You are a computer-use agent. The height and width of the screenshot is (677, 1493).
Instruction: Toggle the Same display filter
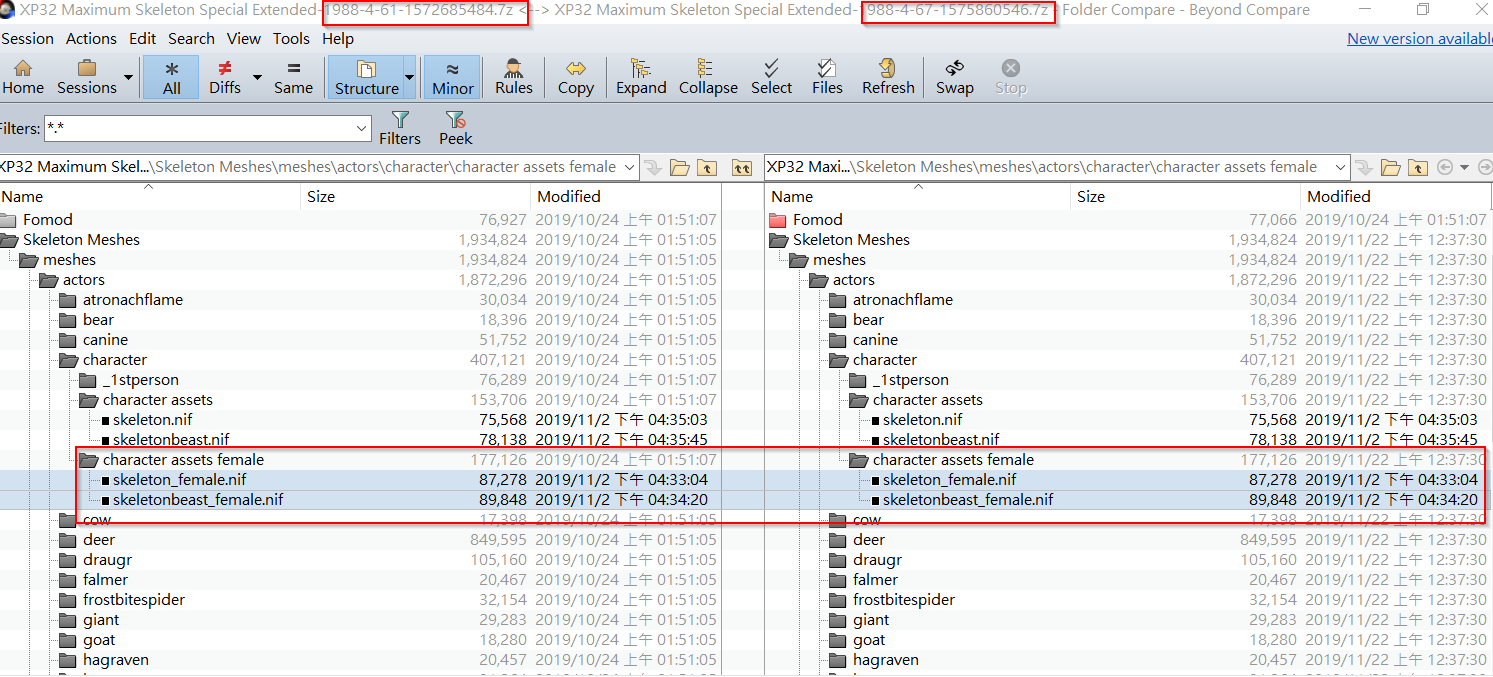pos(293,76)
